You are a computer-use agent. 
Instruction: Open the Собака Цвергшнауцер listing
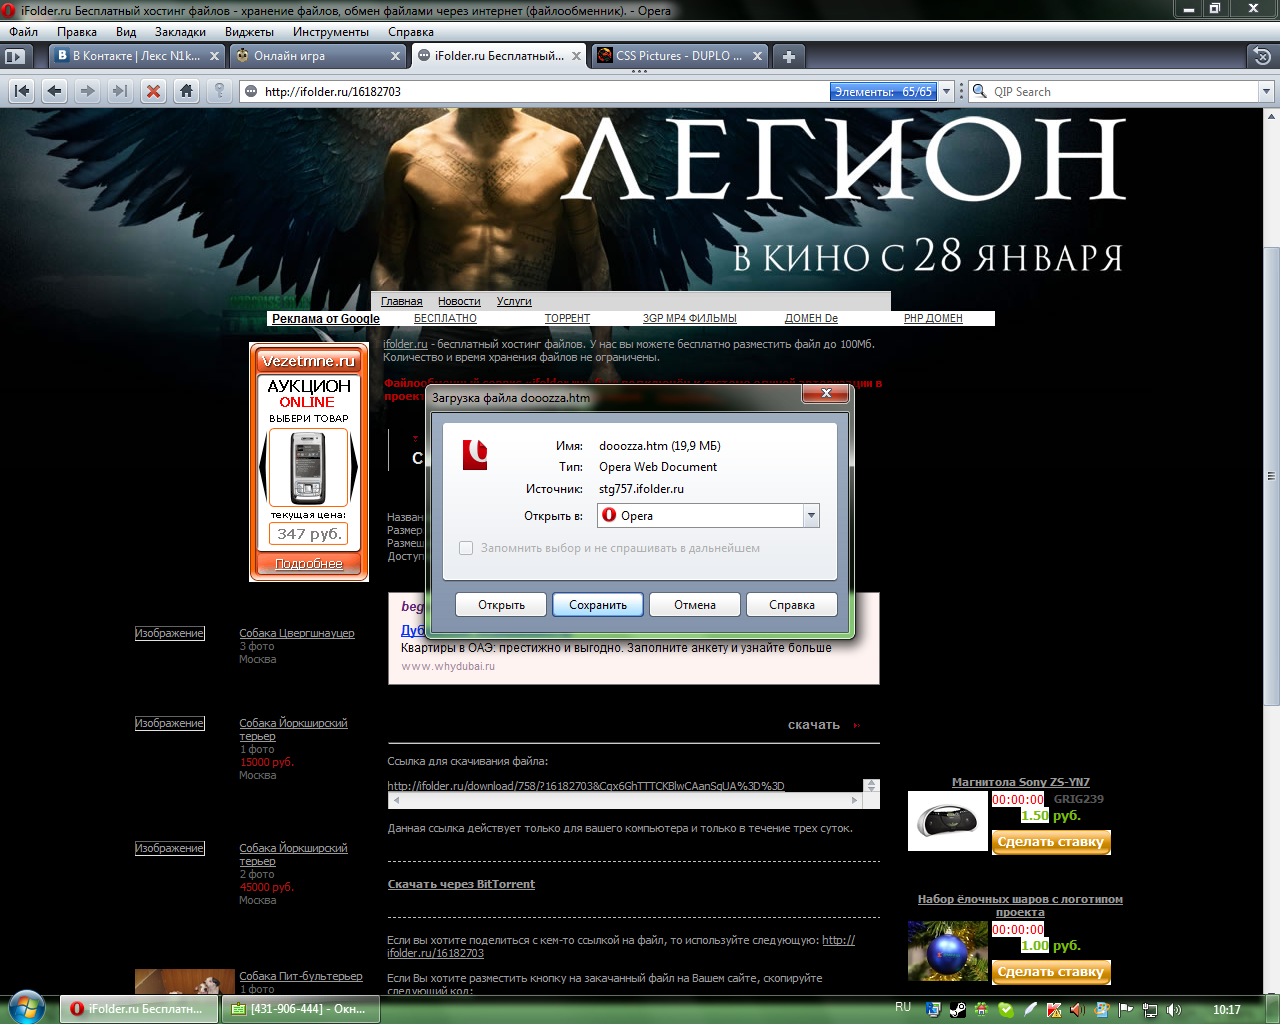(297, 633)
